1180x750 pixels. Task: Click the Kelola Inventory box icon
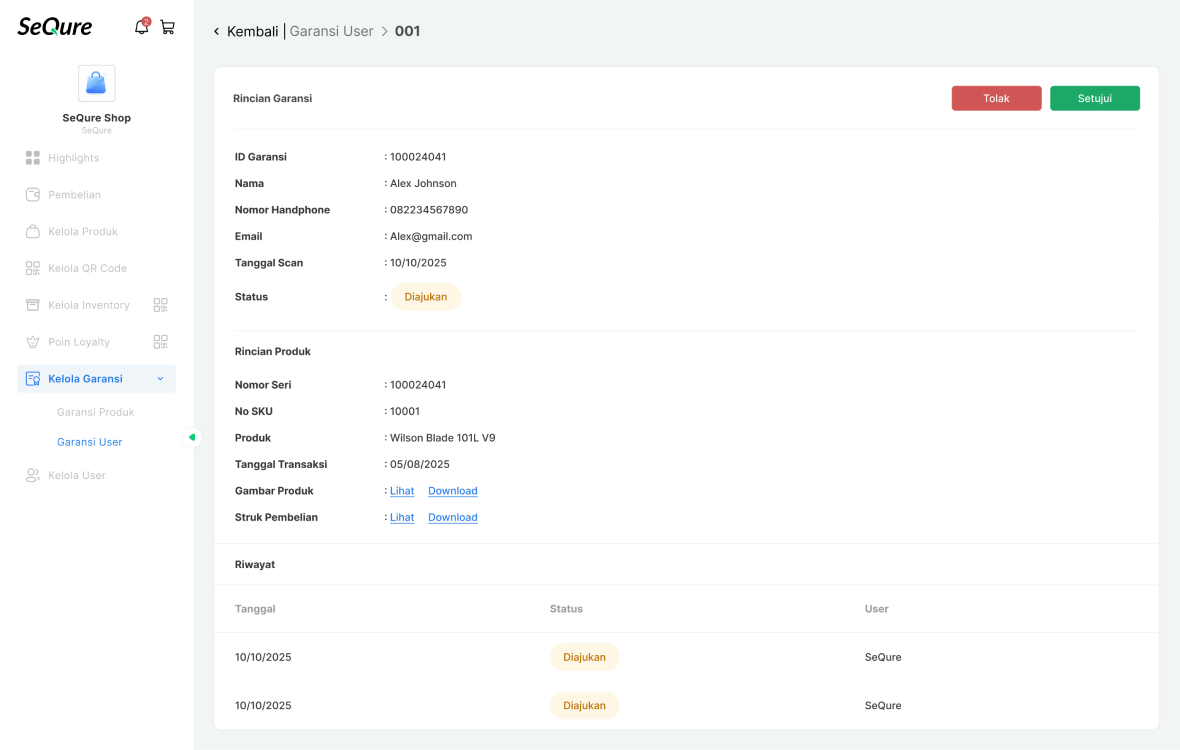[x=32, y=305]
